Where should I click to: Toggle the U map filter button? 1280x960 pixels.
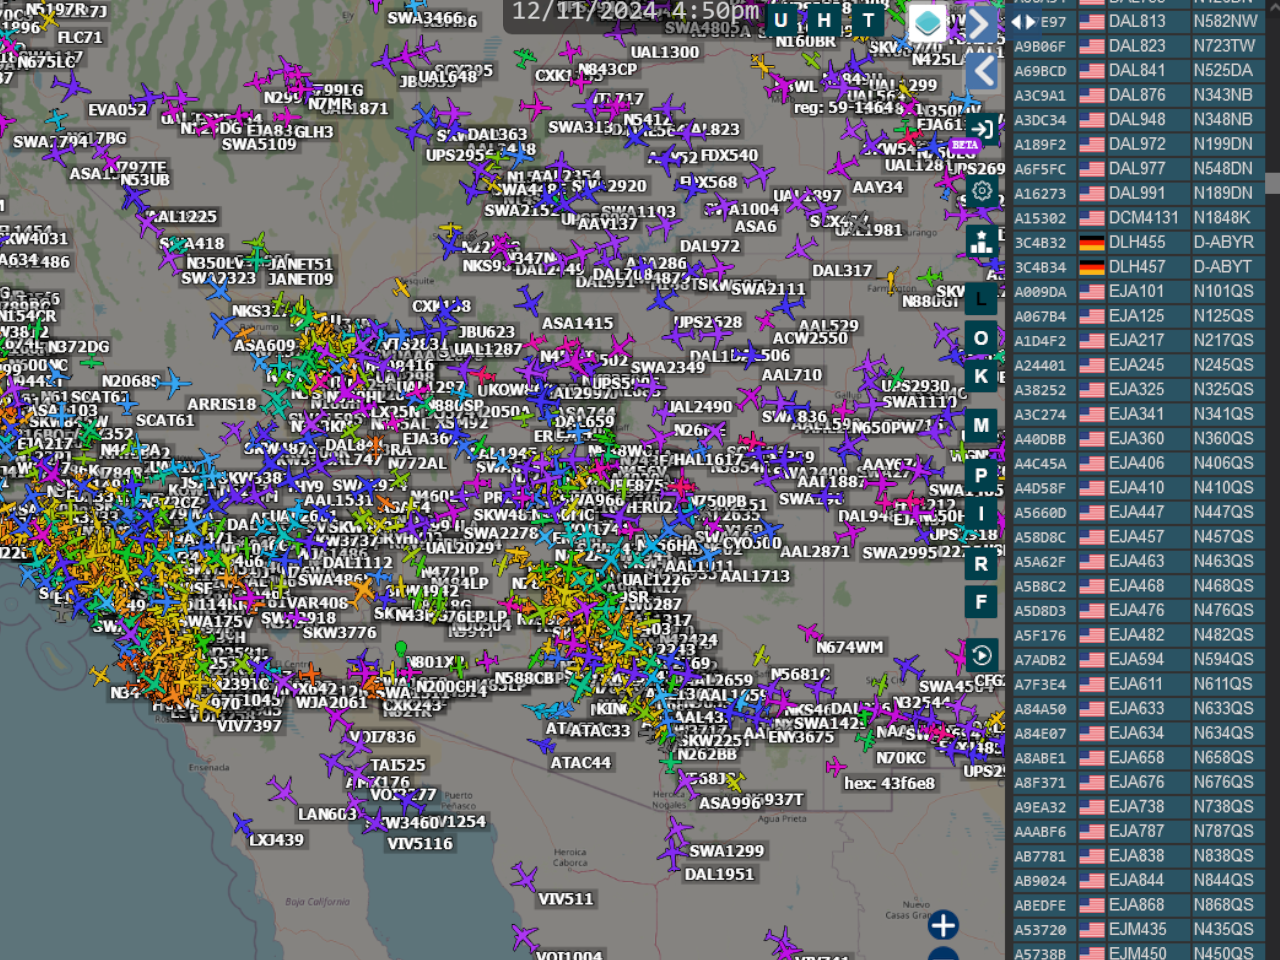click(x=781, y=20)
